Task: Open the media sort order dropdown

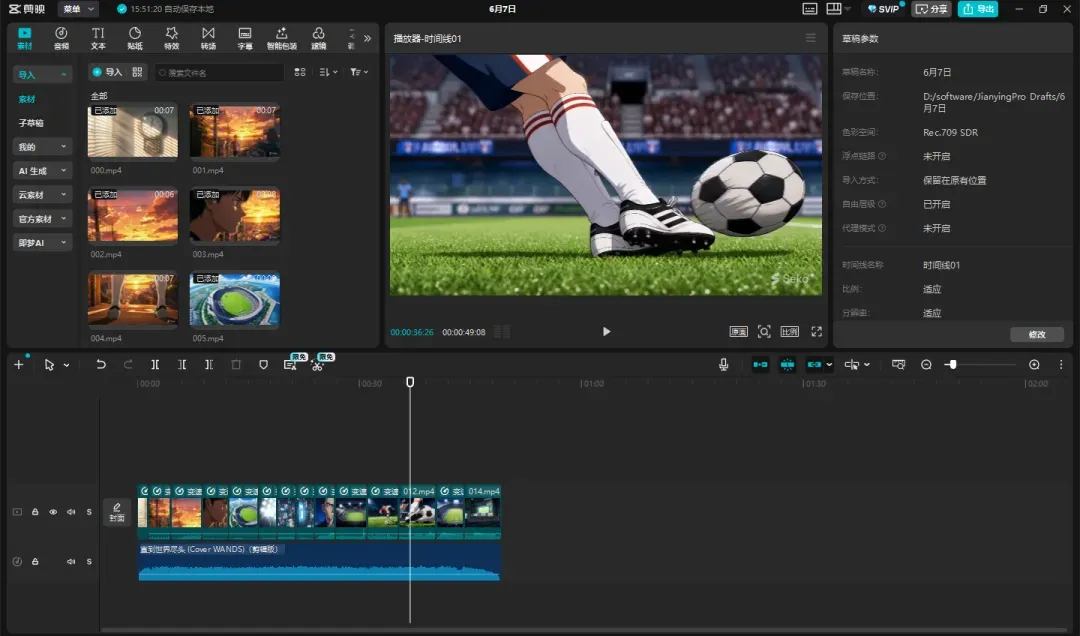Action: point(329,72)
